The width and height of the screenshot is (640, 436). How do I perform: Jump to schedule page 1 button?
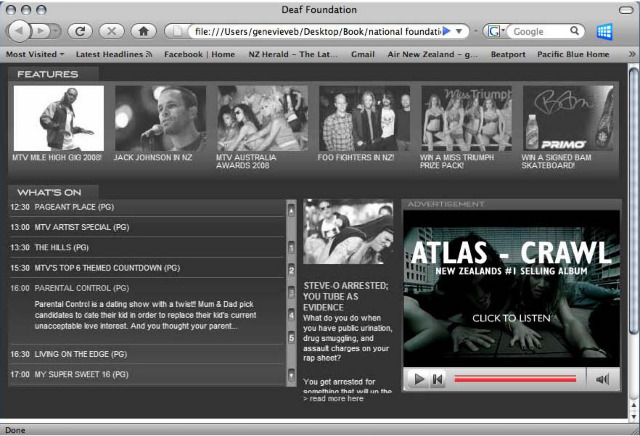tap(291, 248)
